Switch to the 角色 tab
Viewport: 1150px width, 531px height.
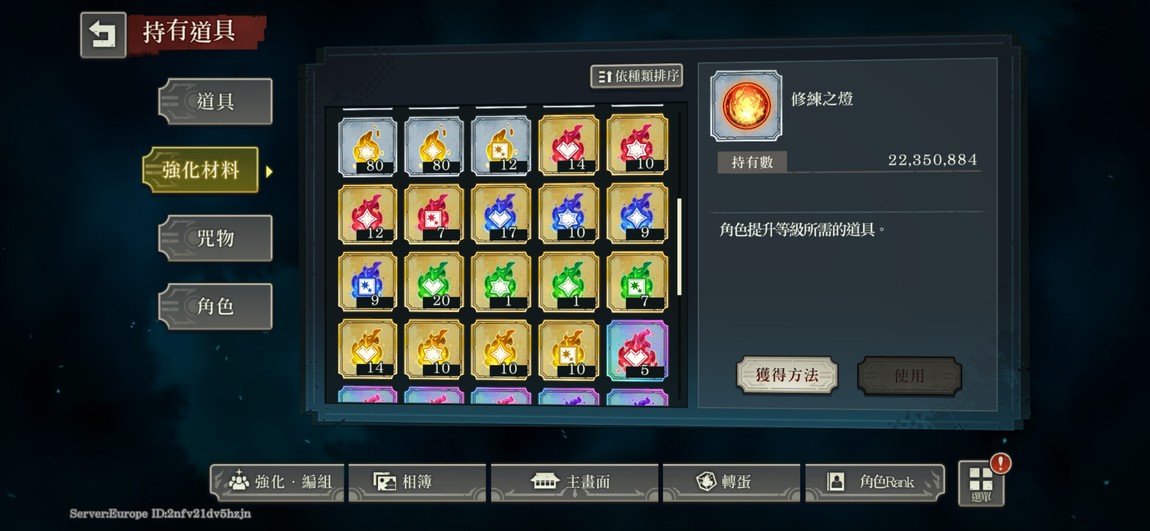tap(215, 306)
